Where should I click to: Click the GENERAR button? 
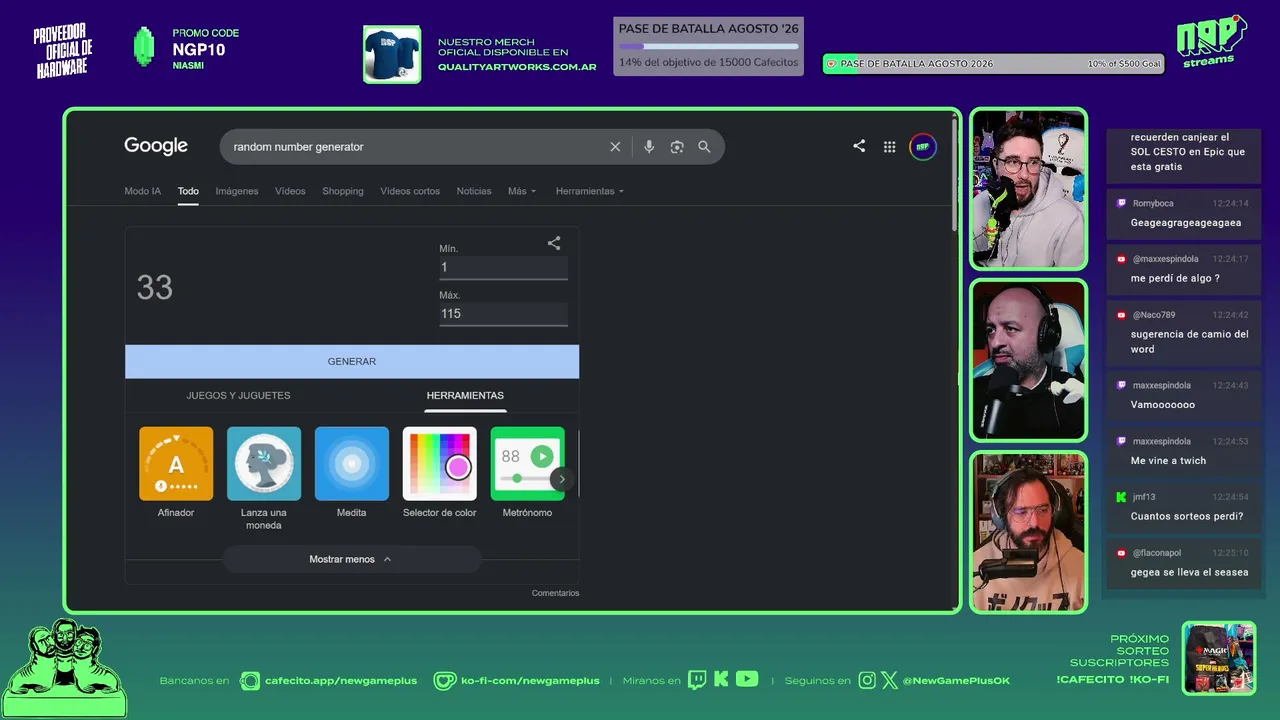352,361
